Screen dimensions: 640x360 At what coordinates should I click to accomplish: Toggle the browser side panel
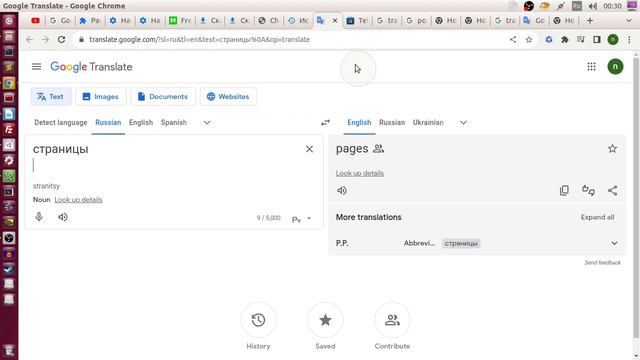pos(597,40)
